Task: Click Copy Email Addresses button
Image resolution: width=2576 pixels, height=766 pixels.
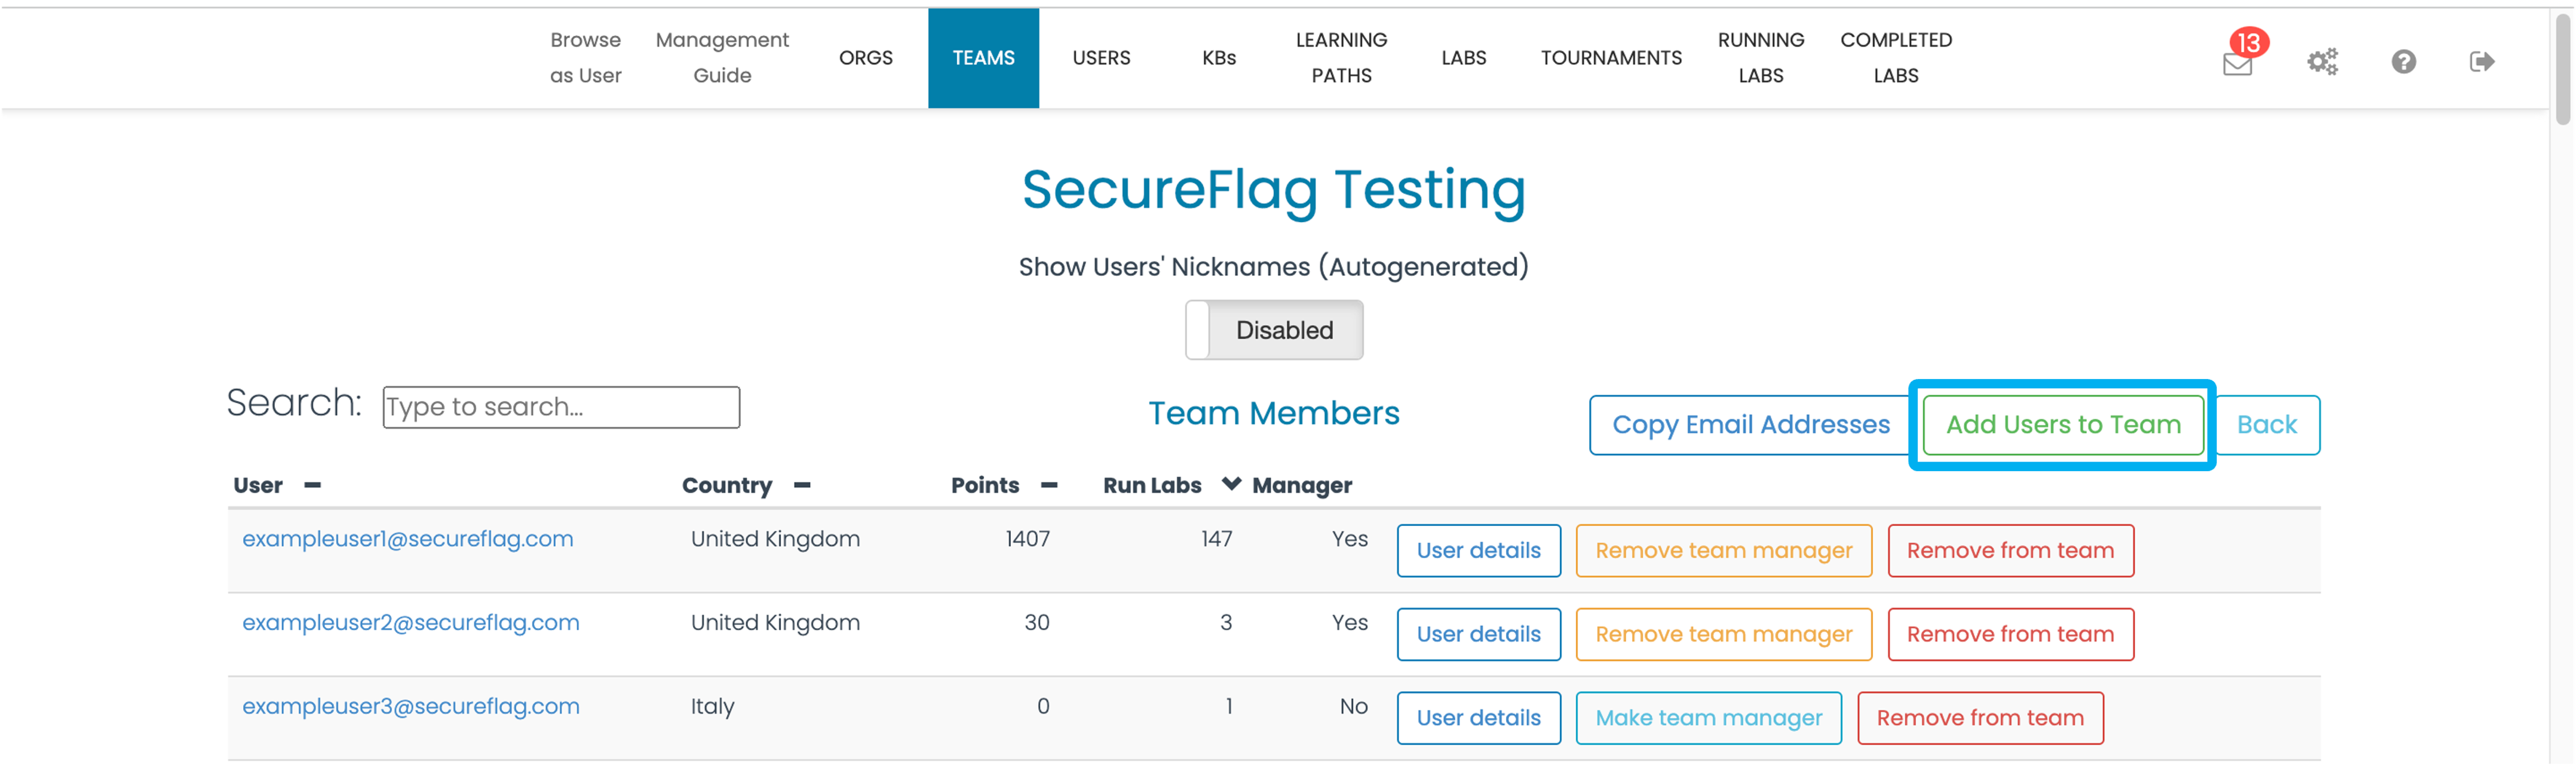Action: [x=1750, y=426]
